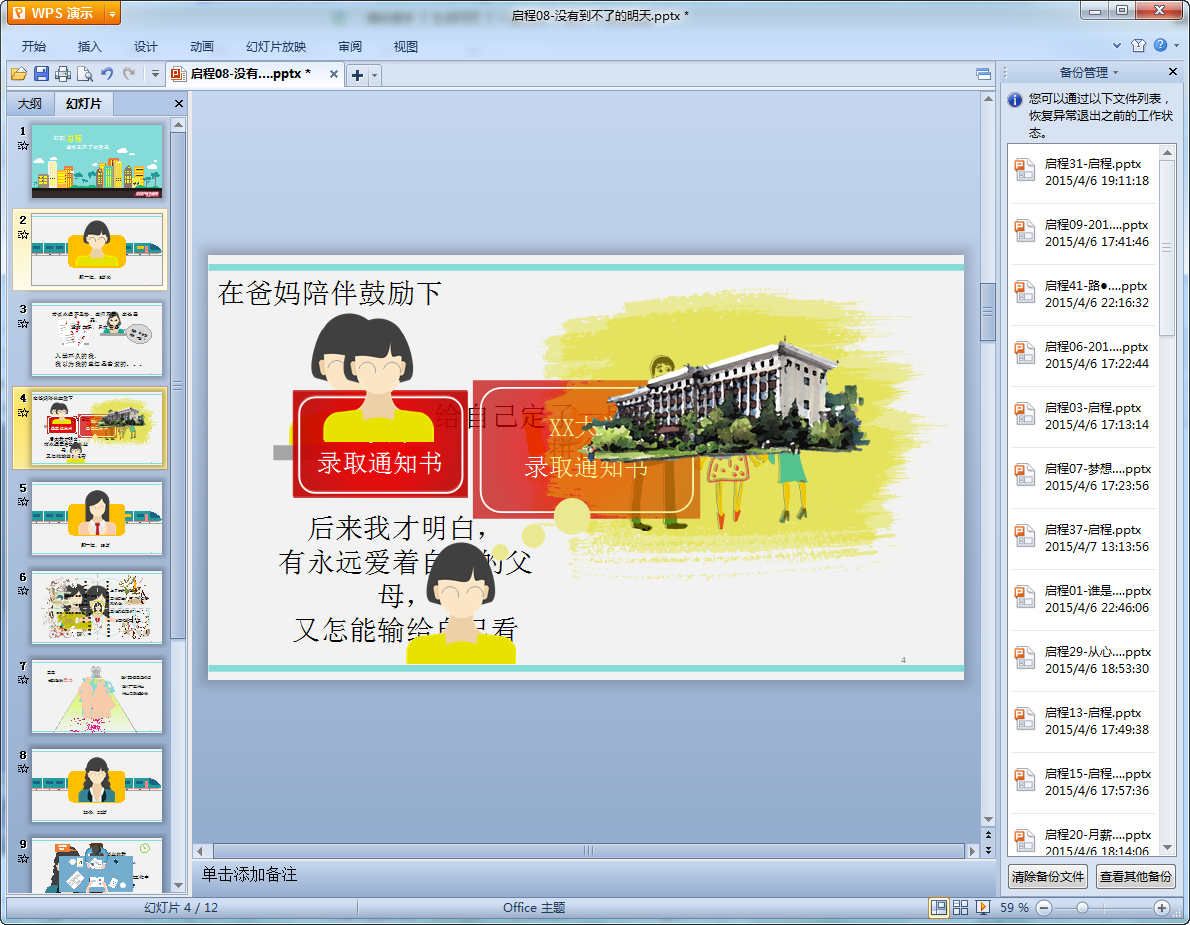Click 清除备份文件 button
Viewport: 1190px width, 925px height.
(x=1047, y=876)
